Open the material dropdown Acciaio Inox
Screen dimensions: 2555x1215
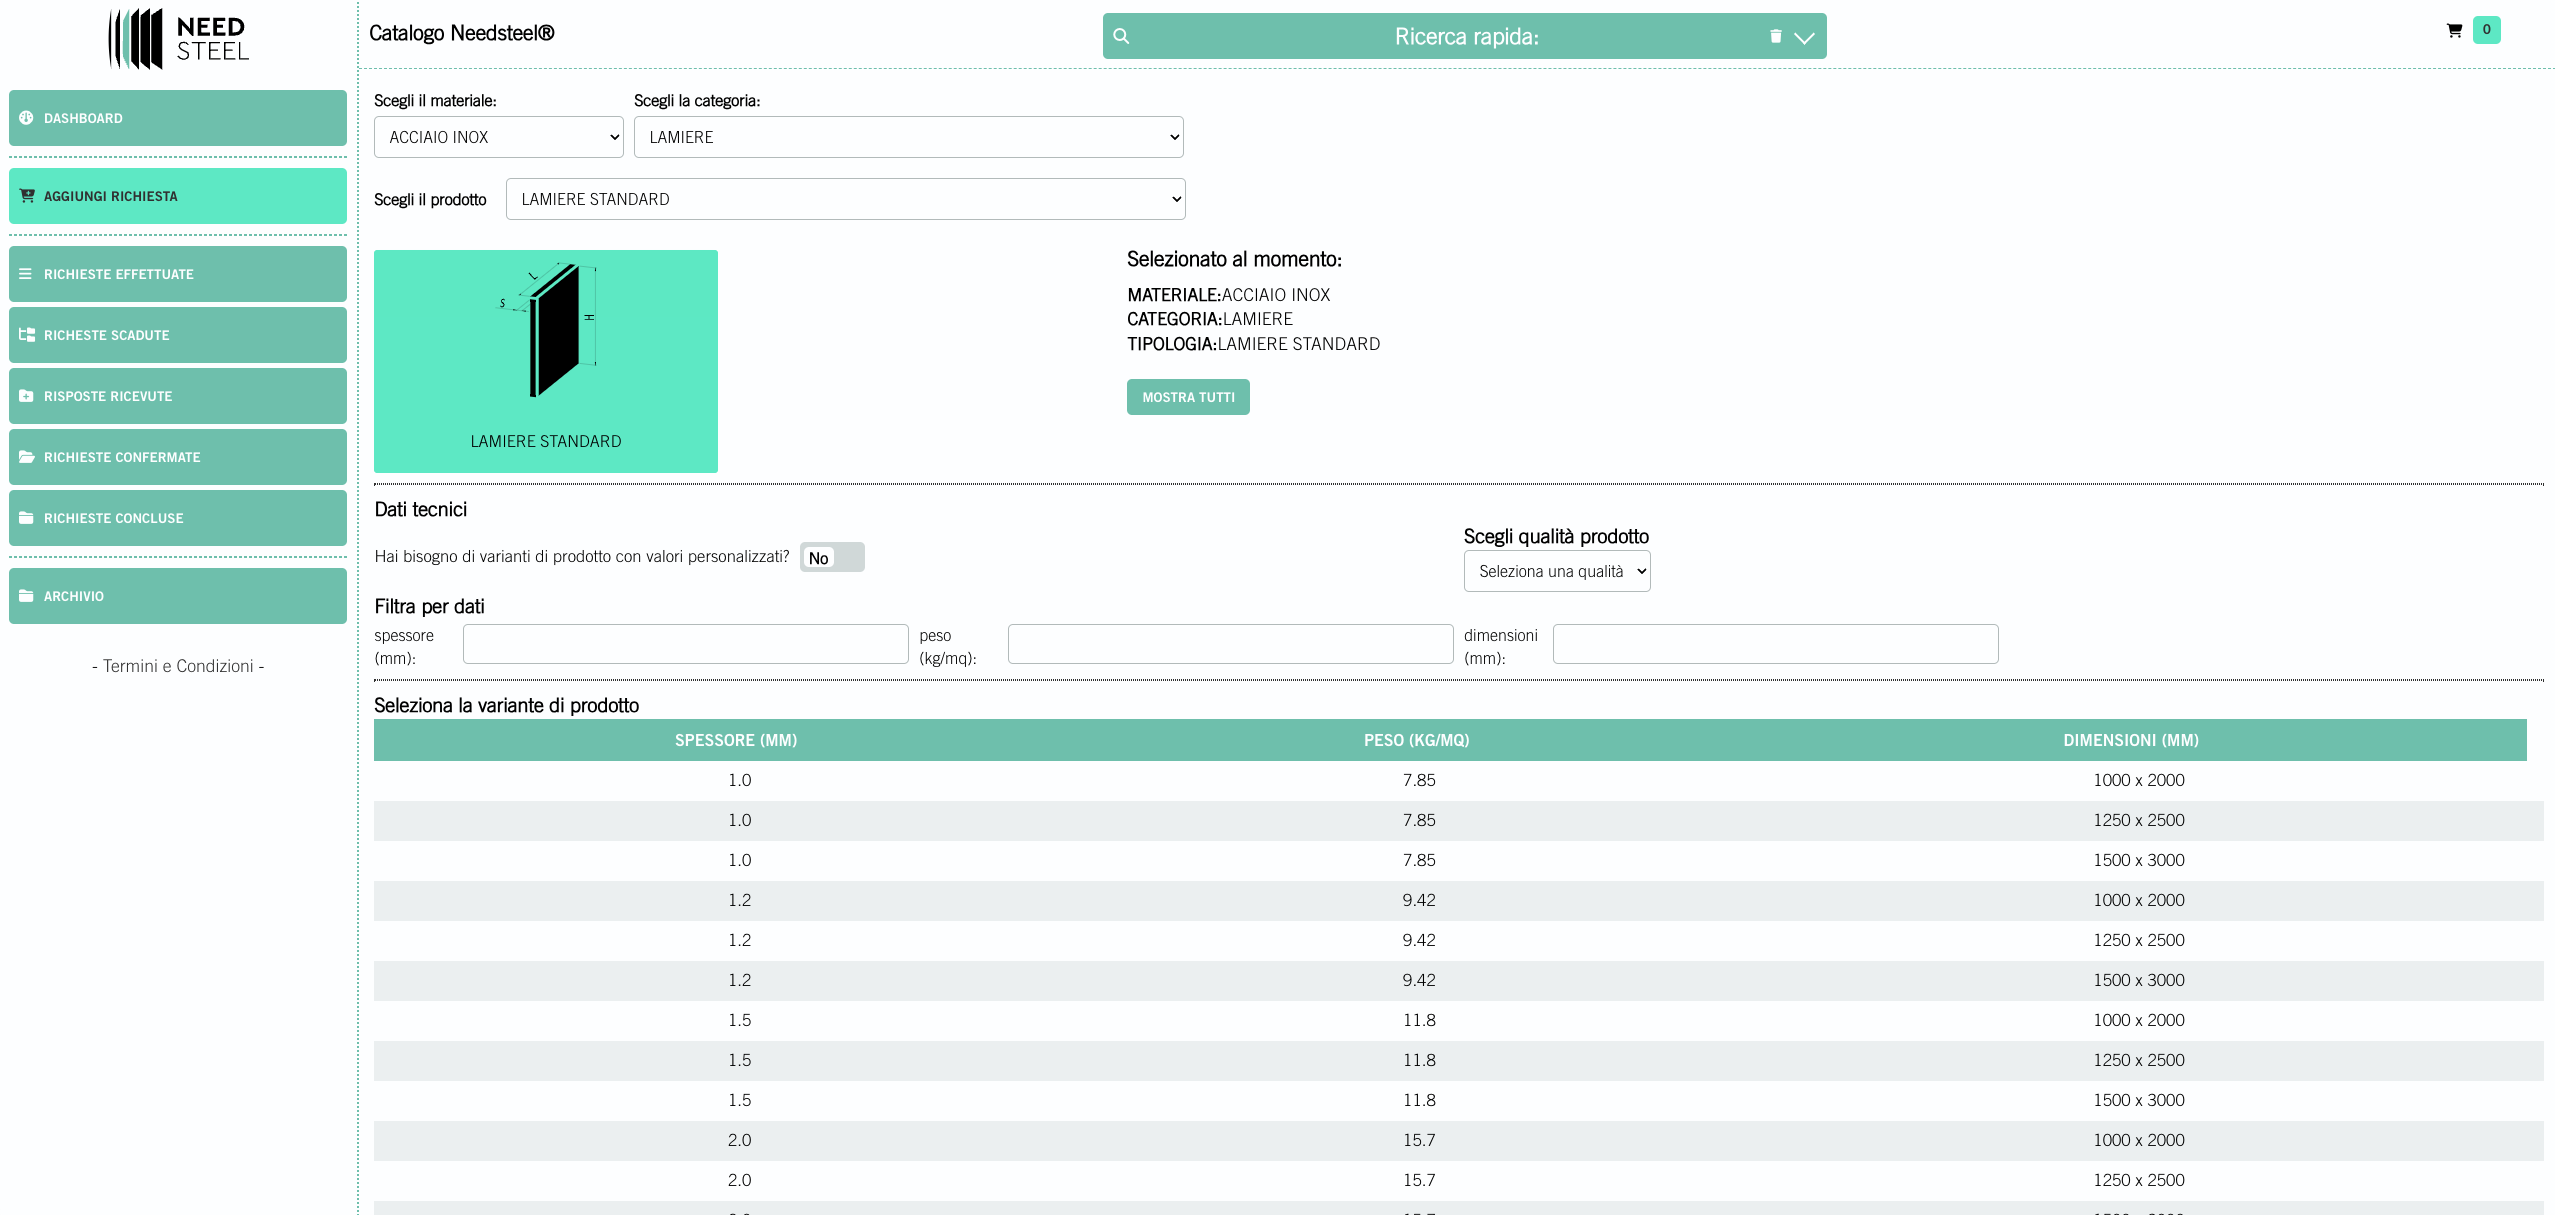click(499, 137)
